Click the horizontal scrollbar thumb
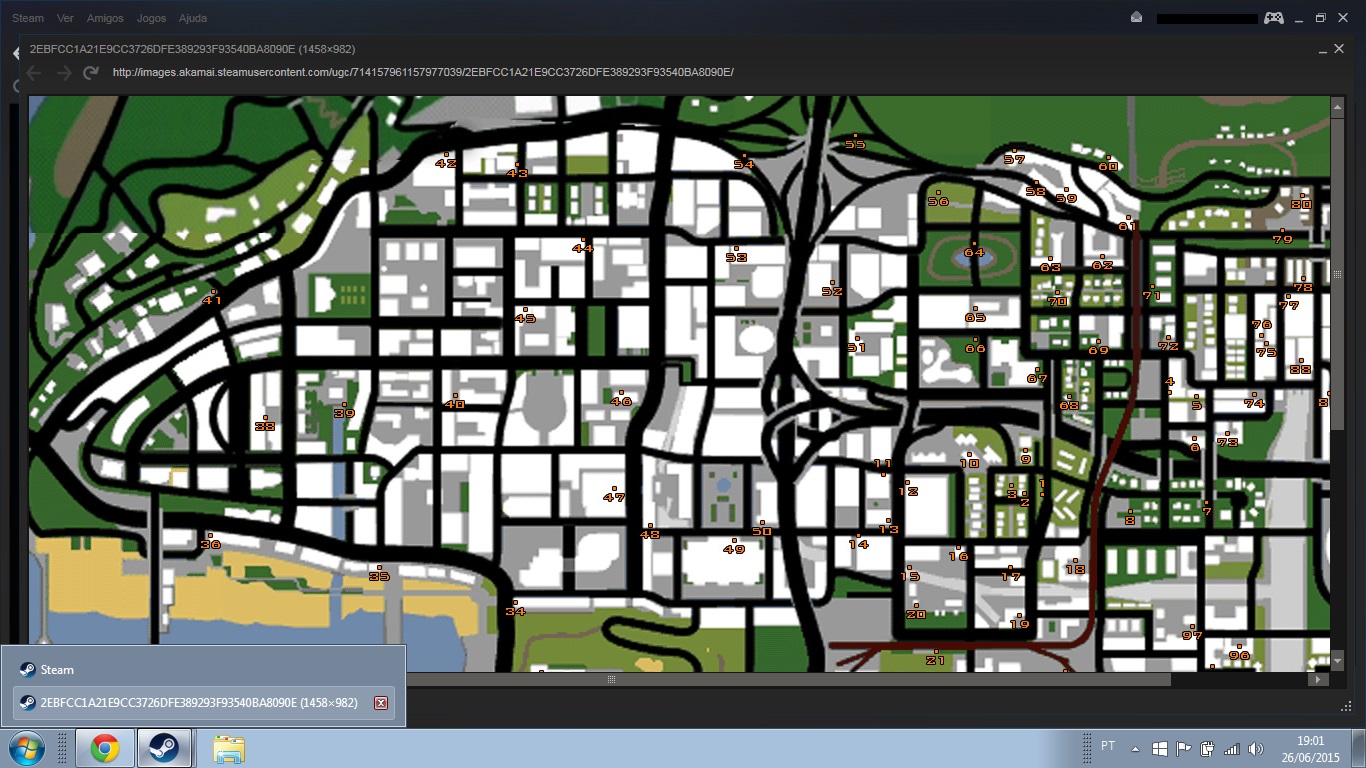The height and width of the screenshot is (768, 1366). click(x=612, y=679)
